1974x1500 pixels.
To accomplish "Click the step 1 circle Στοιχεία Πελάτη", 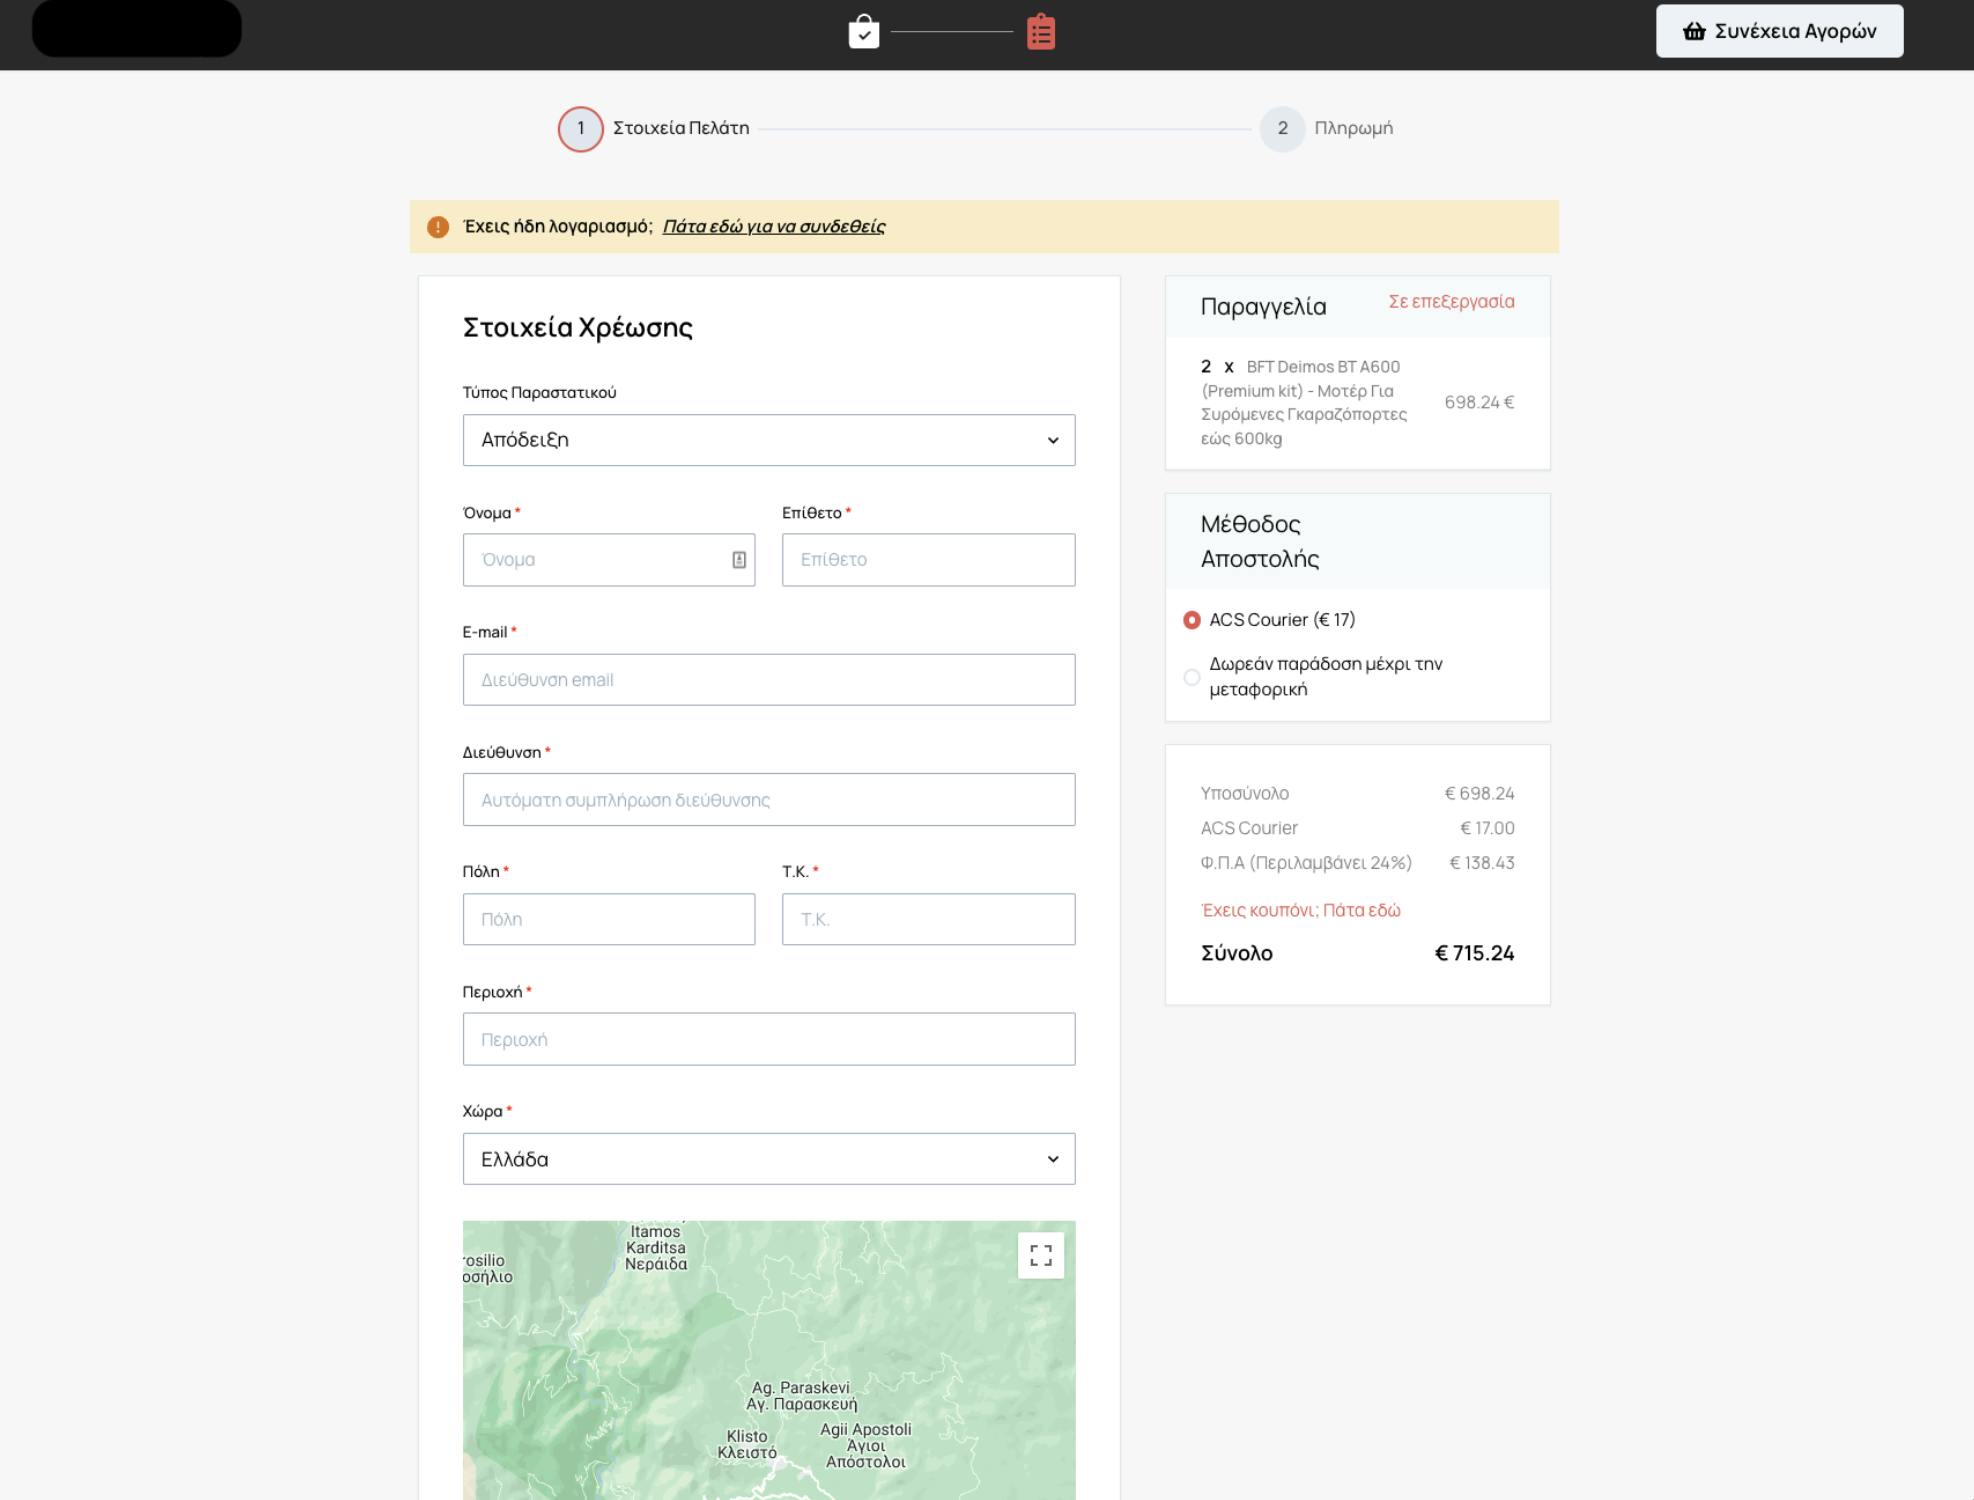I will 580,129.
